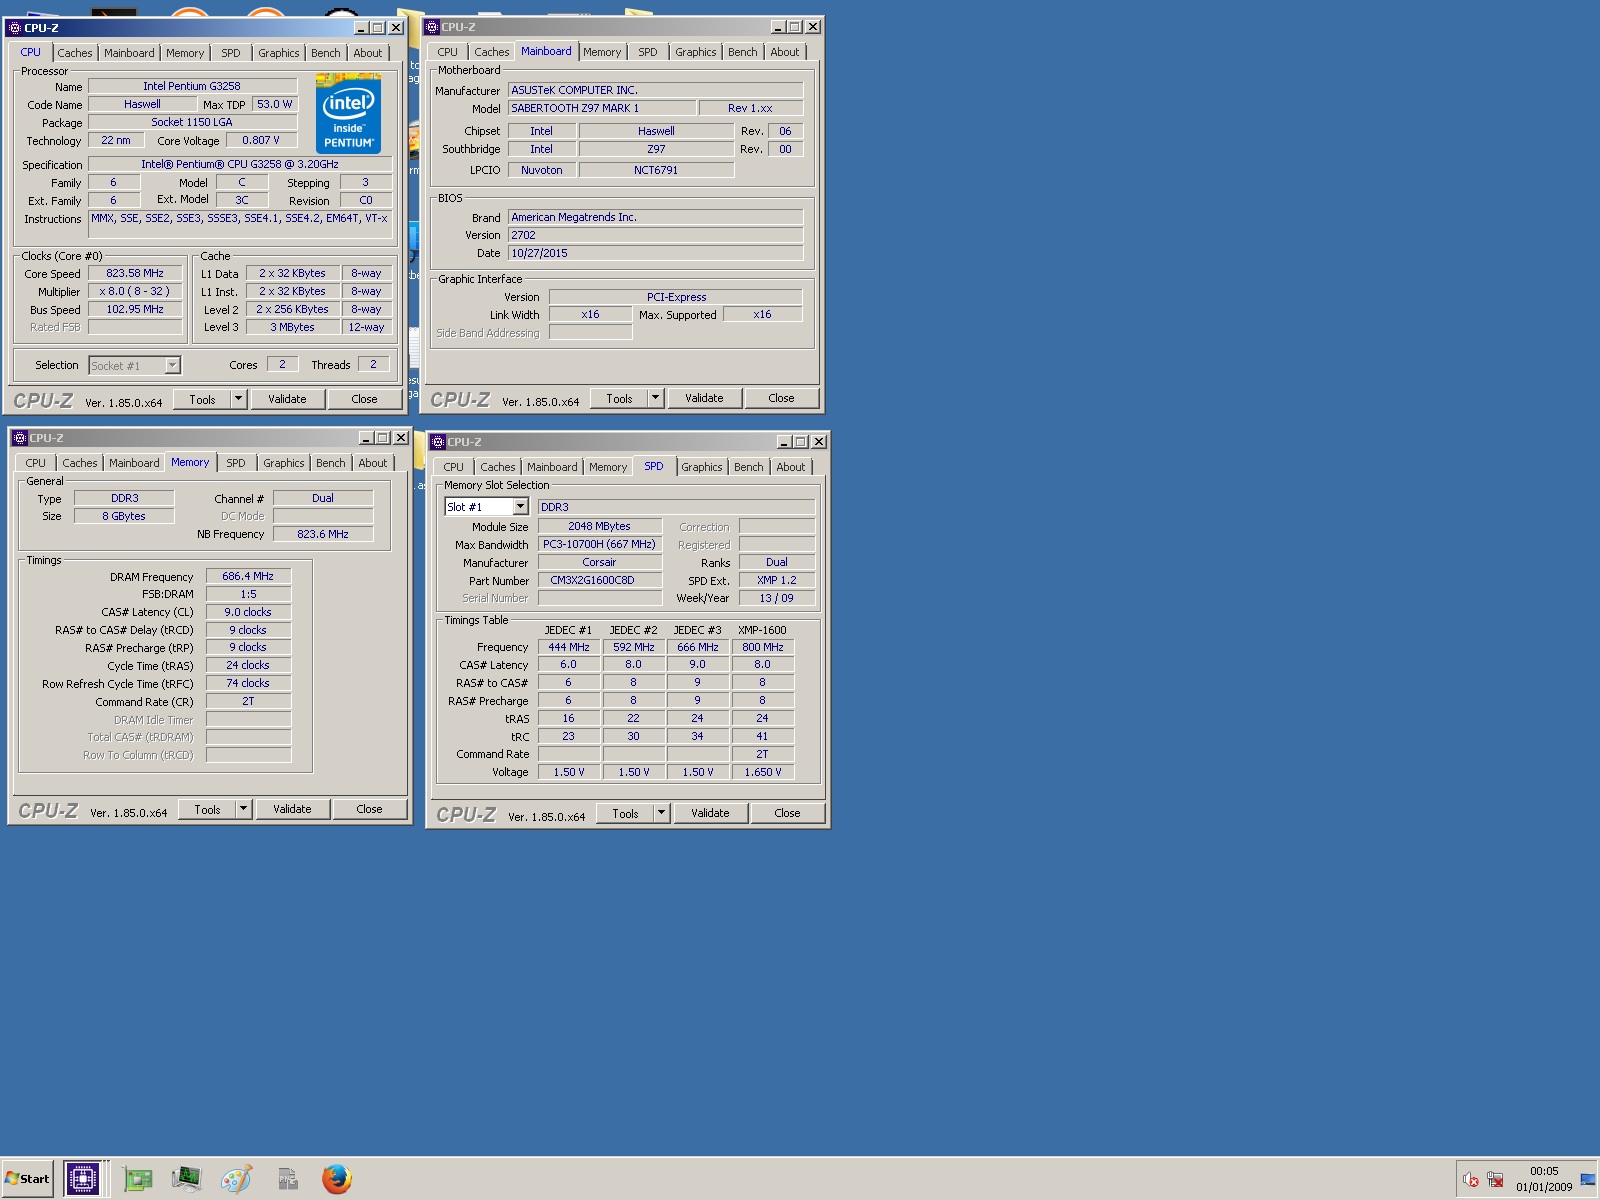Click the Level 3 cache 3 MBytes value
Screen dimensions: 1600x1200
pyautogui.click(x=292, y=327)
